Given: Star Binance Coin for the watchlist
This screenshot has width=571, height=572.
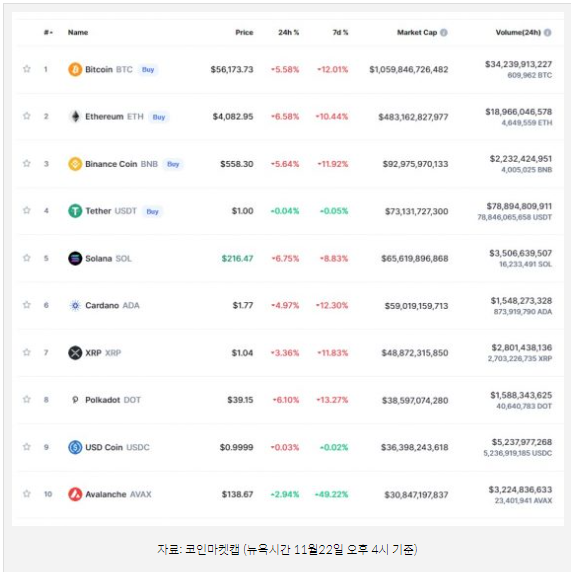Looking at the screenshot, I should (x=27, y=163).
